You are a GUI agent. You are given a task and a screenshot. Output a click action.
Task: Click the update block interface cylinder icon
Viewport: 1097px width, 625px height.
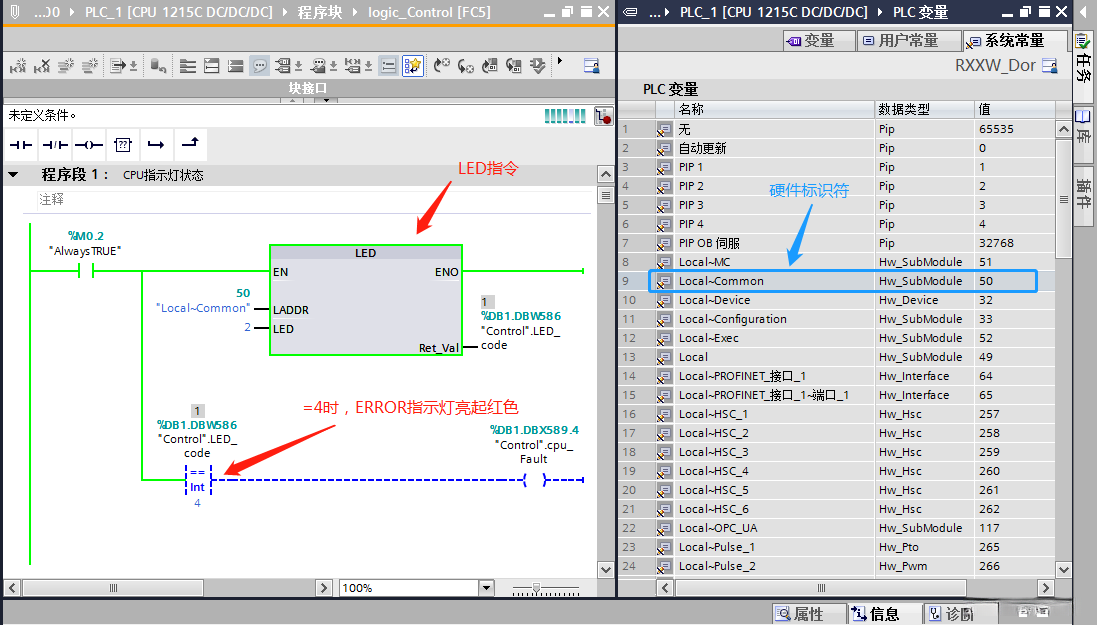click(159, 66)
